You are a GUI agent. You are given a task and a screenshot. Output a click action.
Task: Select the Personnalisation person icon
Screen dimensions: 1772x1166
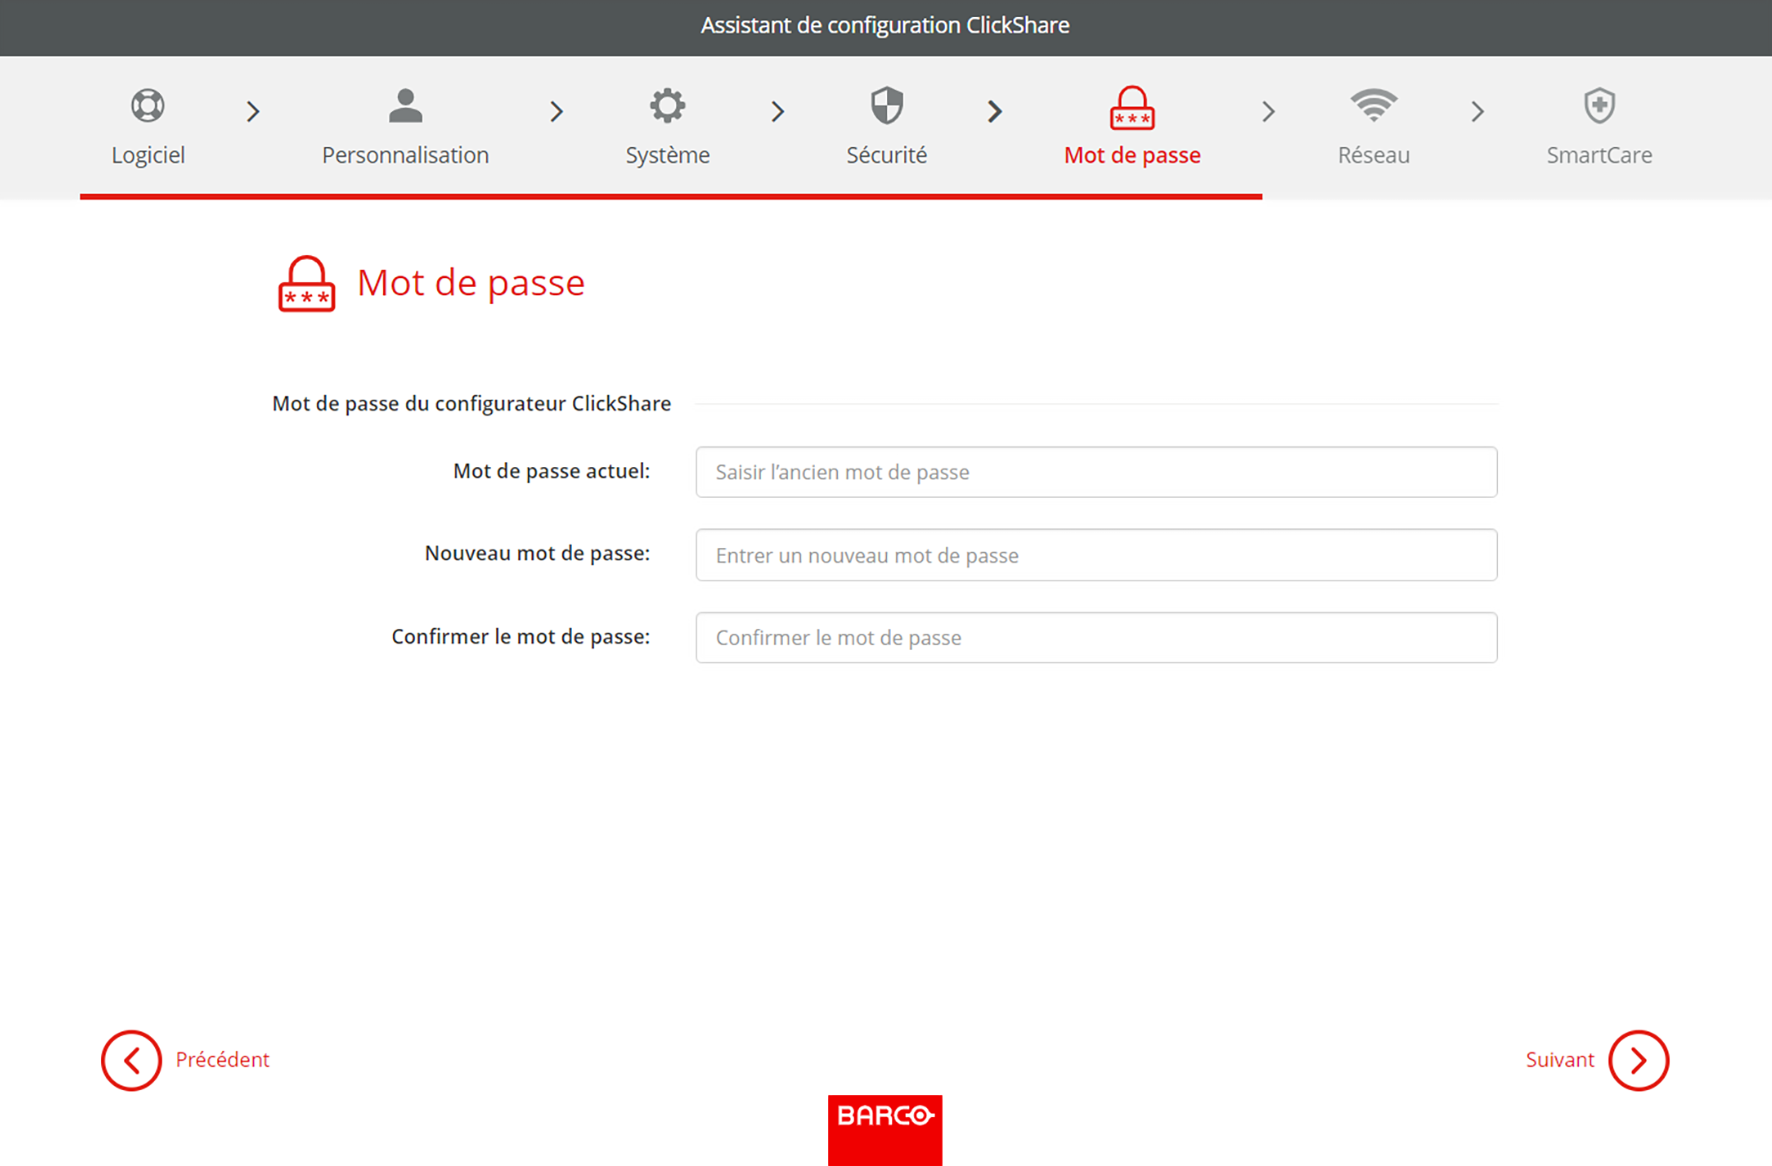405,105
